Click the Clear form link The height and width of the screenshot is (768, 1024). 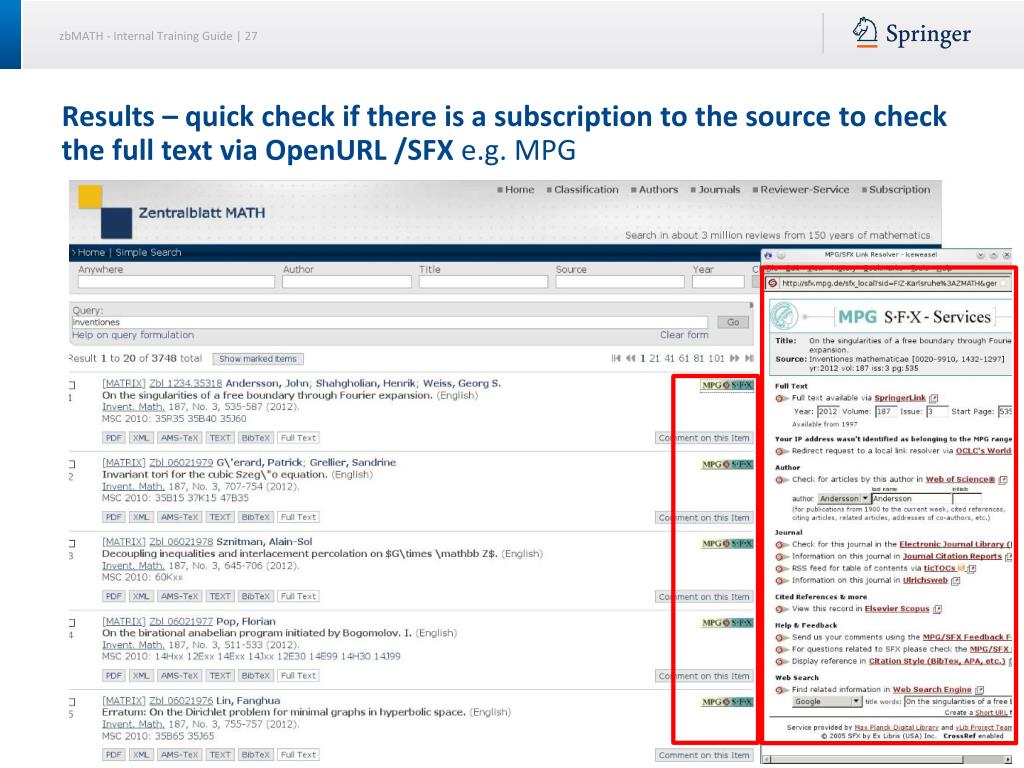(684, 335)
